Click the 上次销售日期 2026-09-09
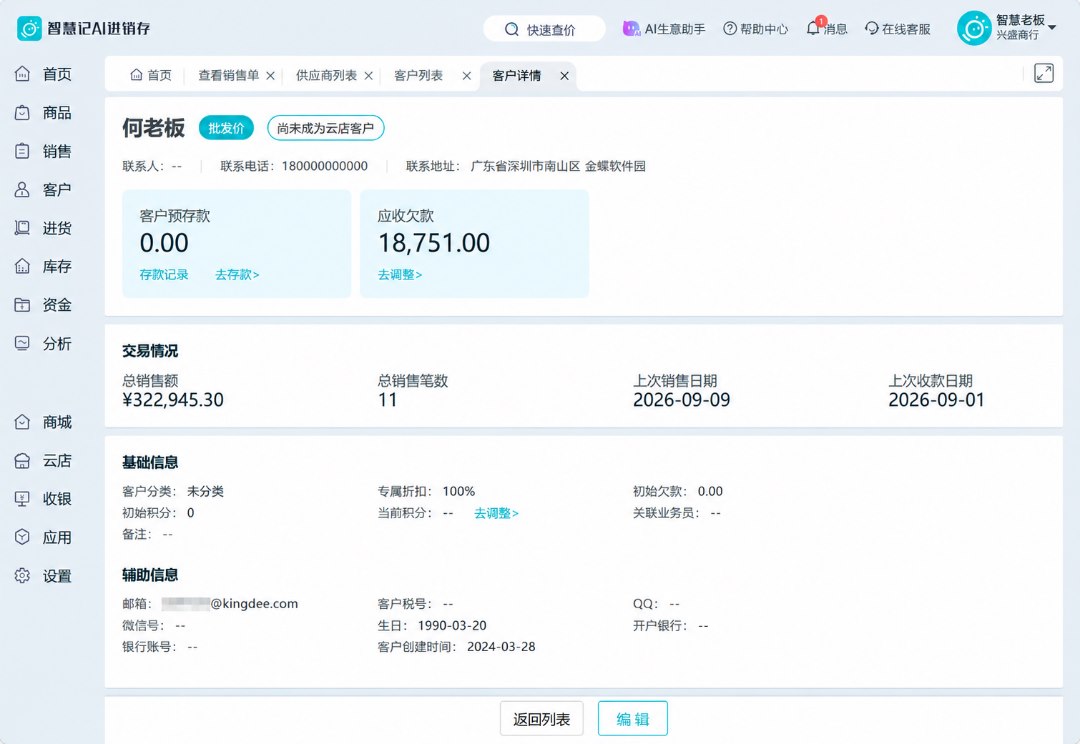The height and width of the screenshot is (744, 1080). click(681, 400)
